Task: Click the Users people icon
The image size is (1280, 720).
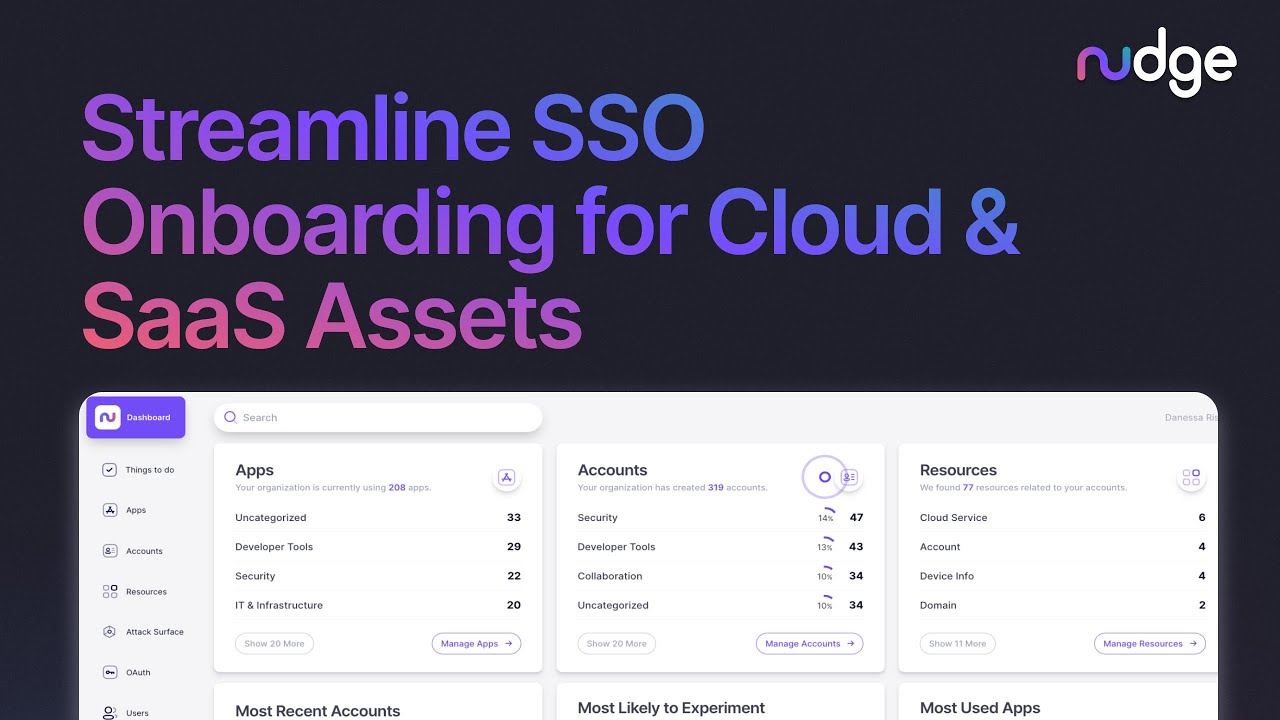Action: [x=110, y=713]
